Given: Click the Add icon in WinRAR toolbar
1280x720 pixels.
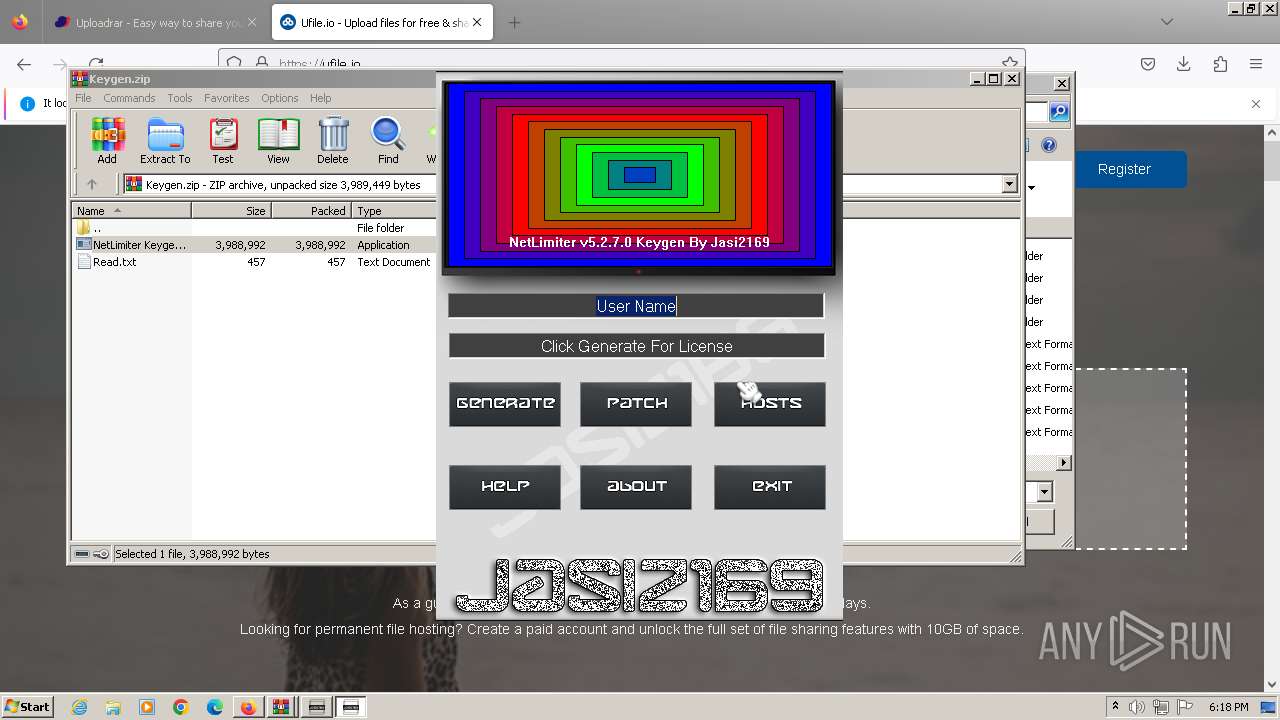Looking at the screenshot, I should [107, 140].
